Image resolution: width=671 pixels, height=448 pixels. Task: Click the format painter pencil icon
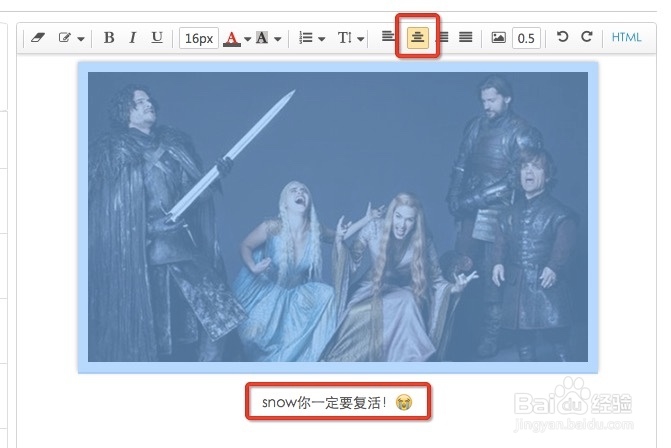pyautogui.click(x=65, y=38)
